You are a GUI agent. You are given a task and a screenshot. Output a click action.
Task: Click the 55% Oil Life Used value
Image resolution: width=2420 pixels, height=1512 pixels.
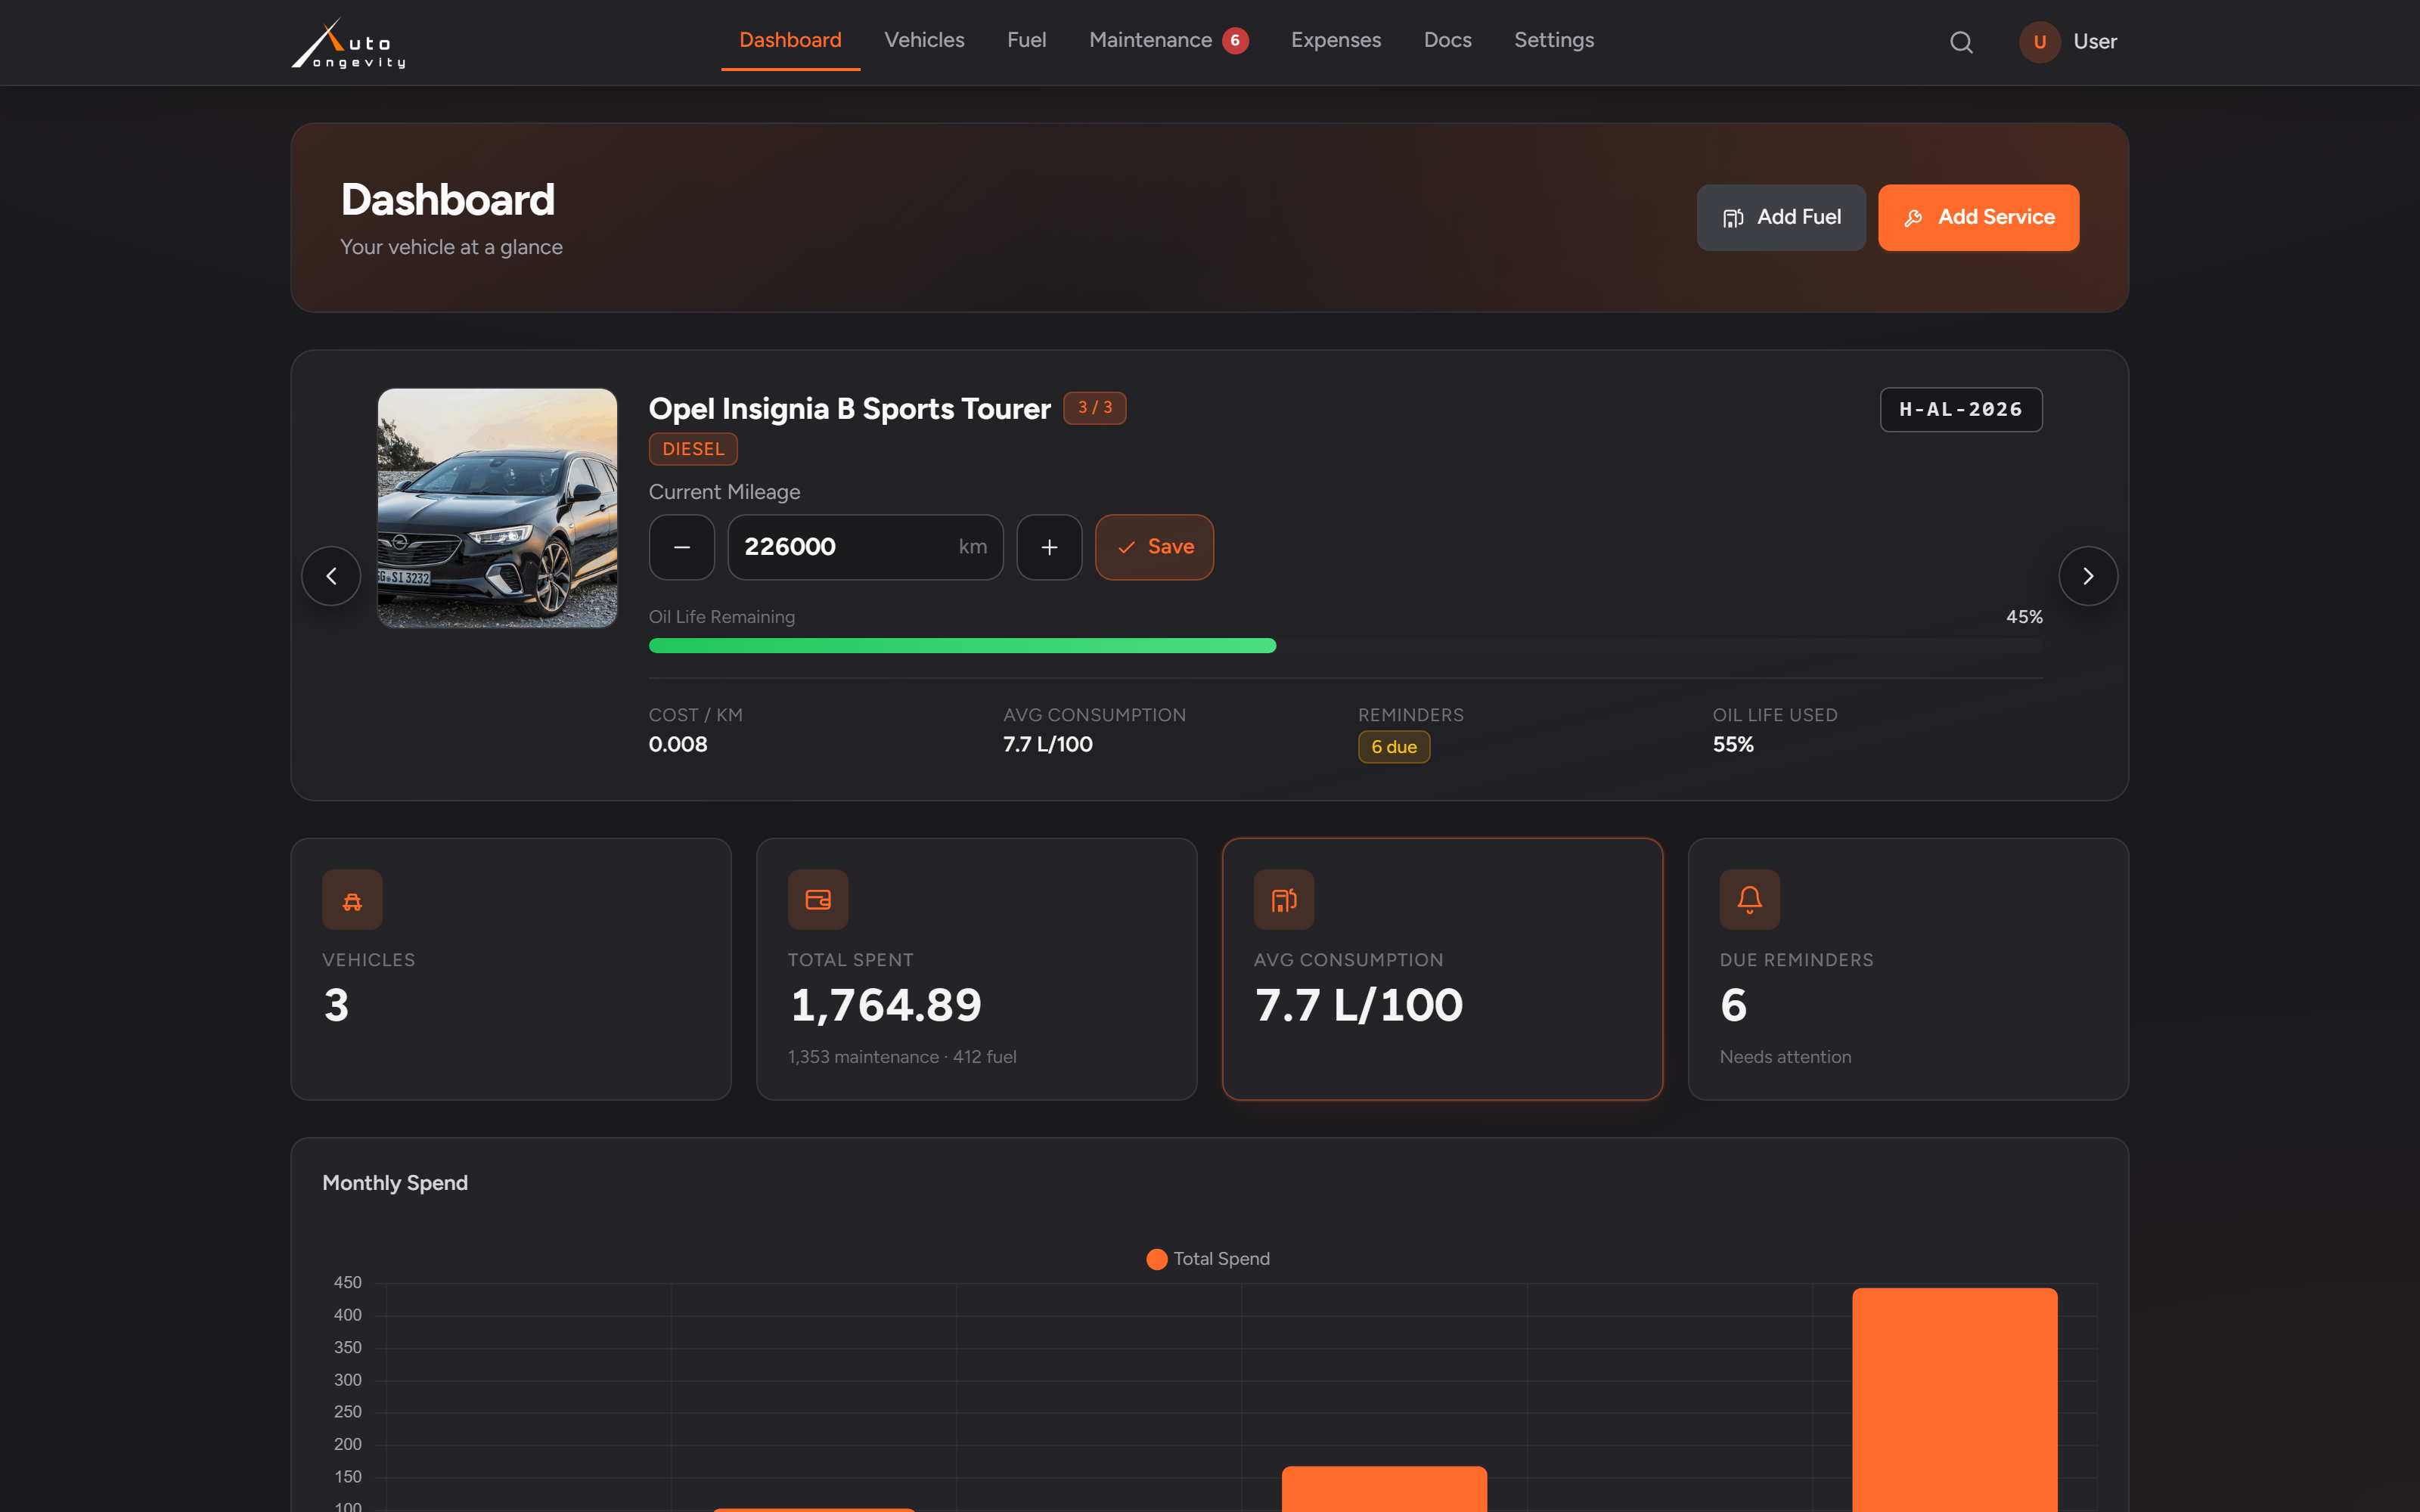coord(1733,744)
